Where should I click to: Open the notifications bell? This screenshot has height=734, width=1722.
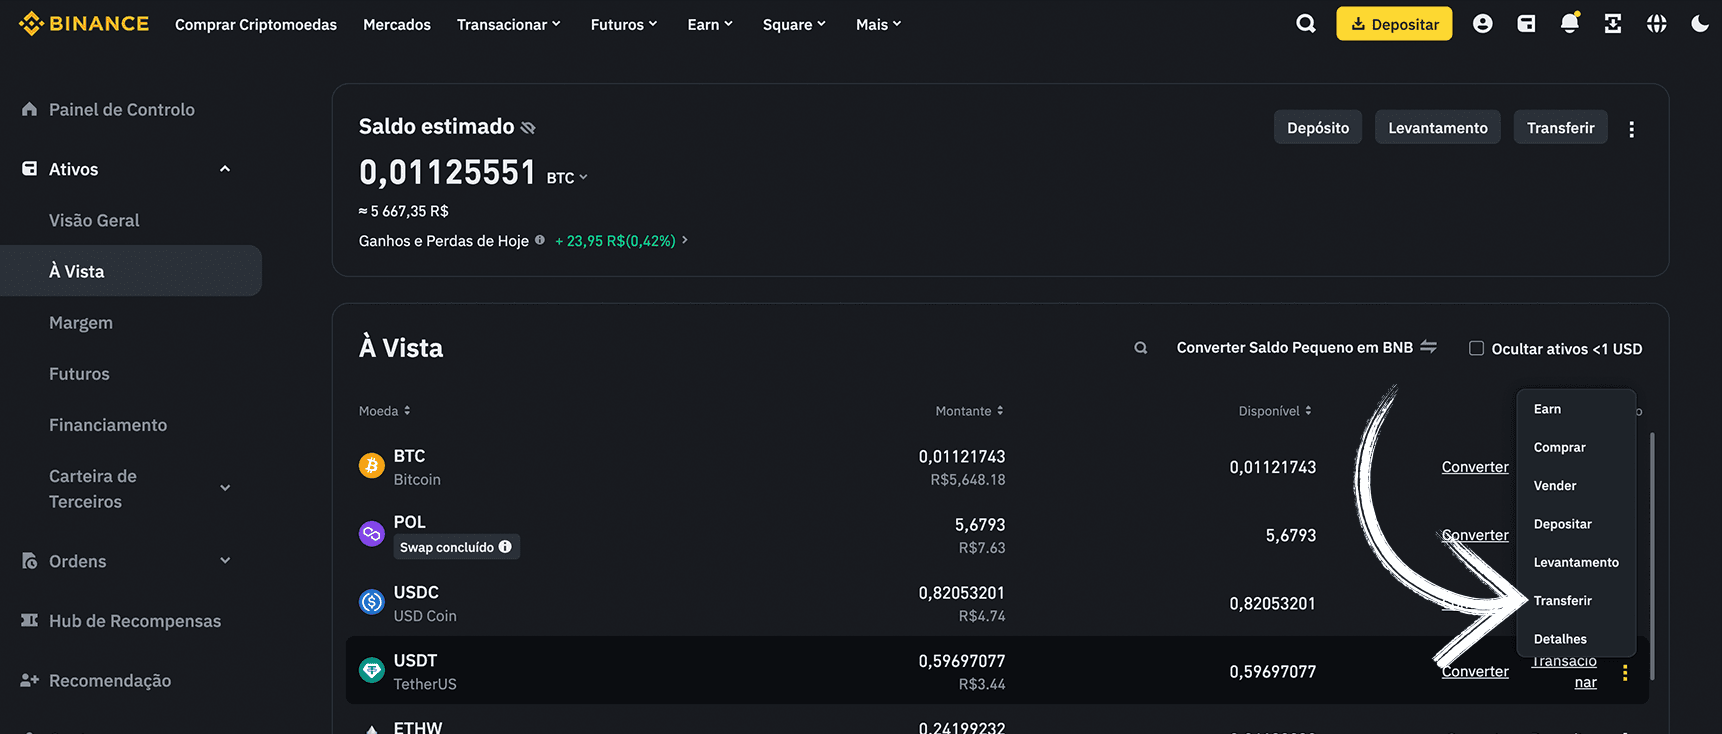pyautogui.click(x=1570, y=23)
